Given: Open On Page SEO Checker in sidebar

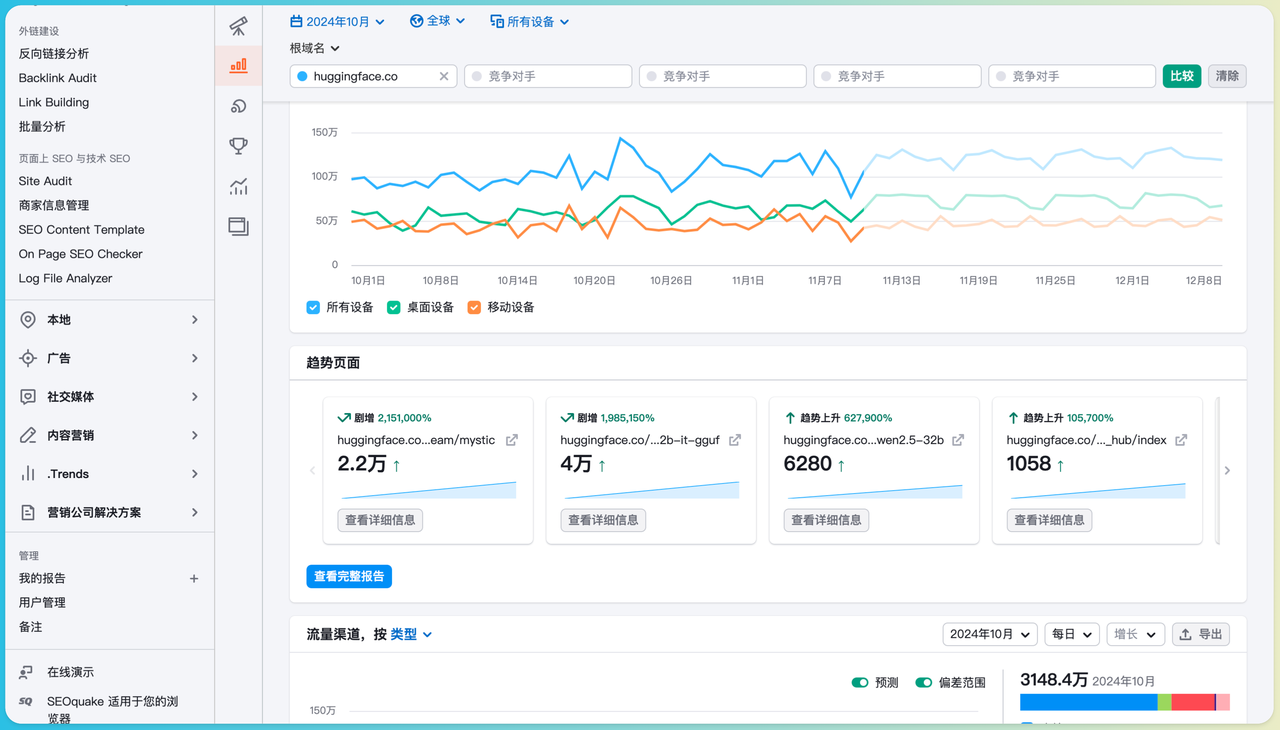Looking at the screenshot, I should tap(81, 254).
